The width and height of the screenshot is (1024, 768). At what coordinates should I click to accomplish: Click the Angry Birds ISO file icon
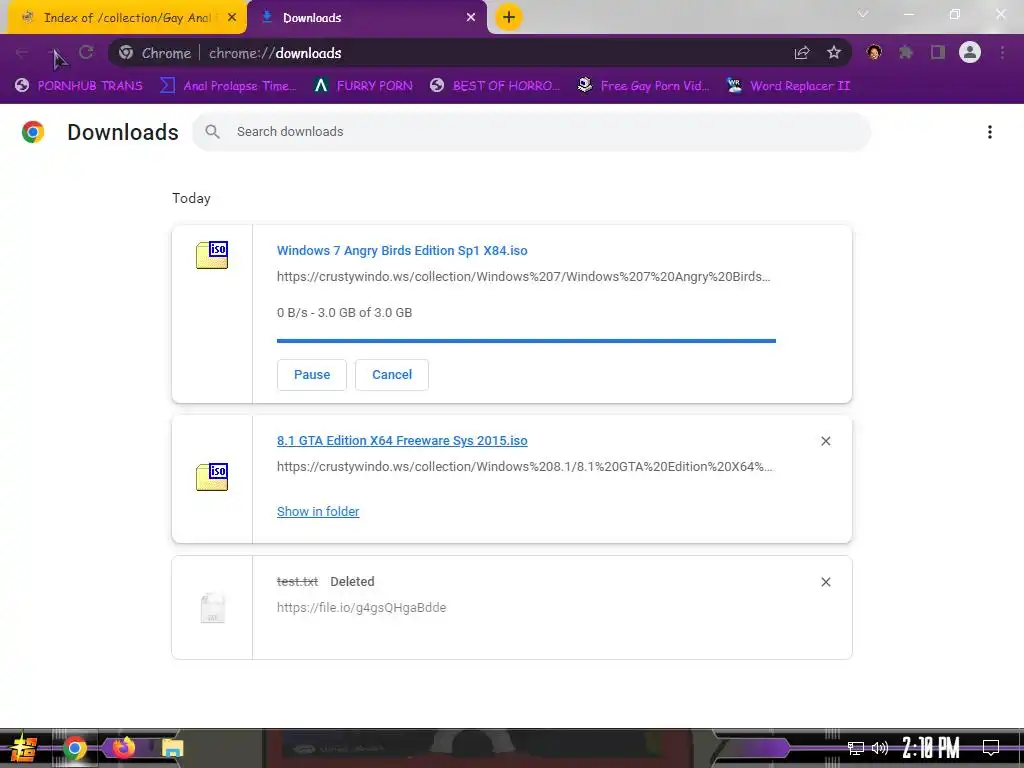[212, 255]
